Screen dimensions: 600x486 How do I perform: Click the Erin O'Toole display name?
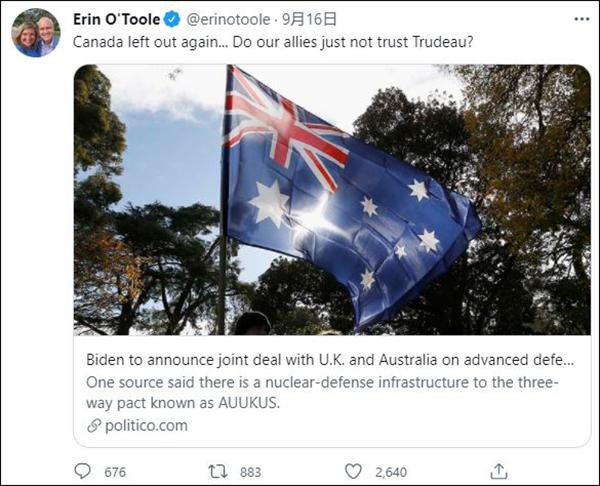pos(117,19)
